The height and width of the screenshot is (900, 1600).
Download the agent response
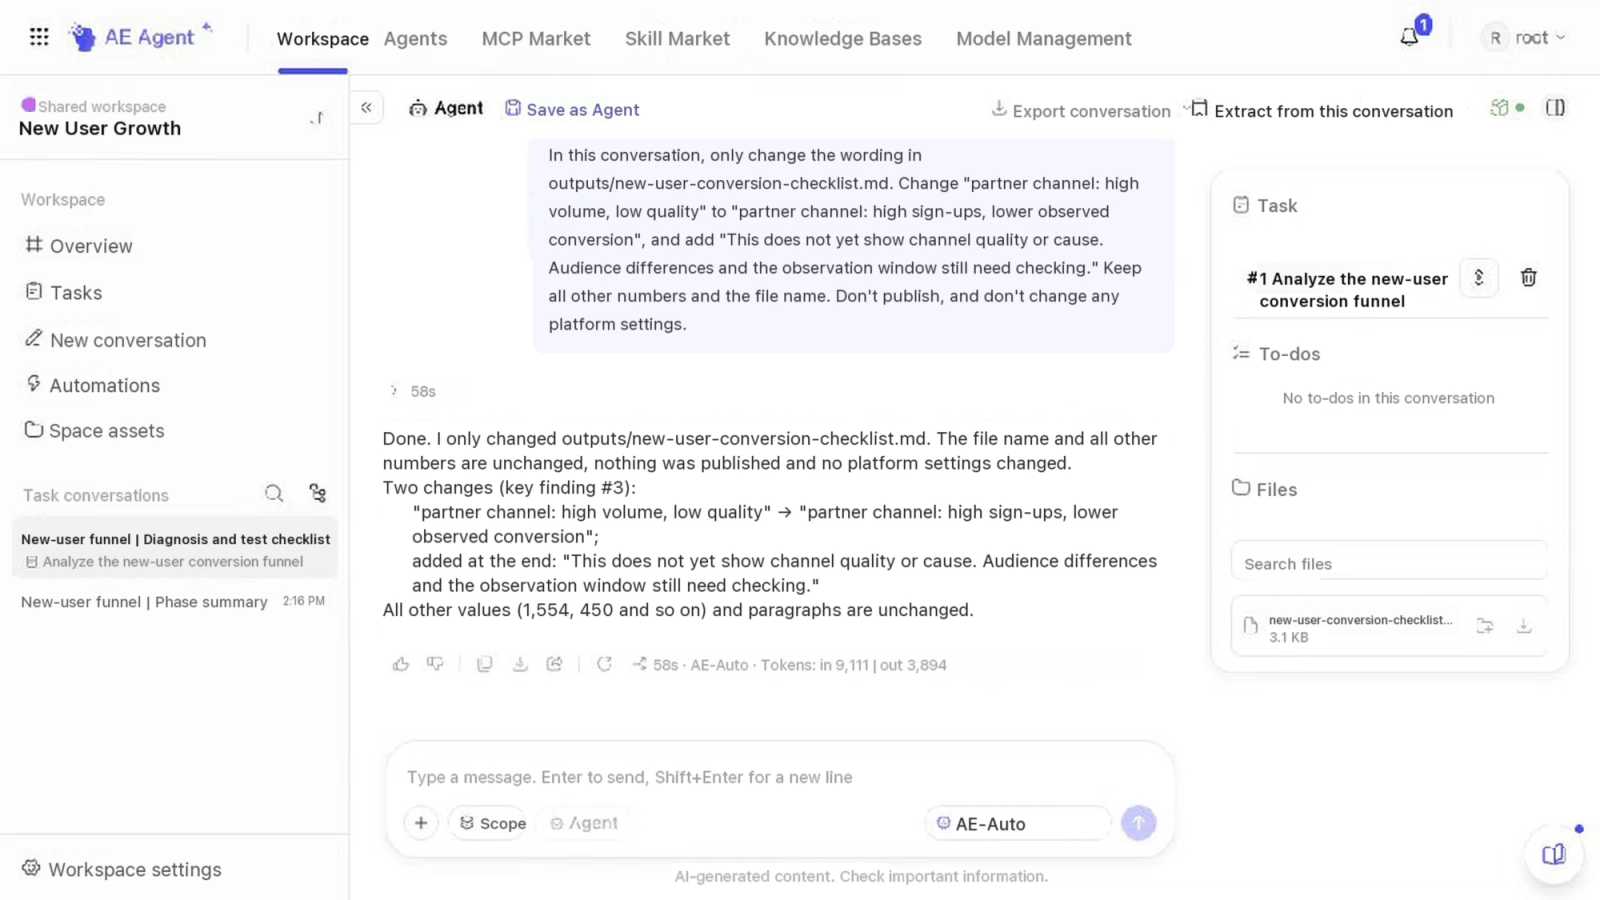pyautogui.click(x=520, y=664)
